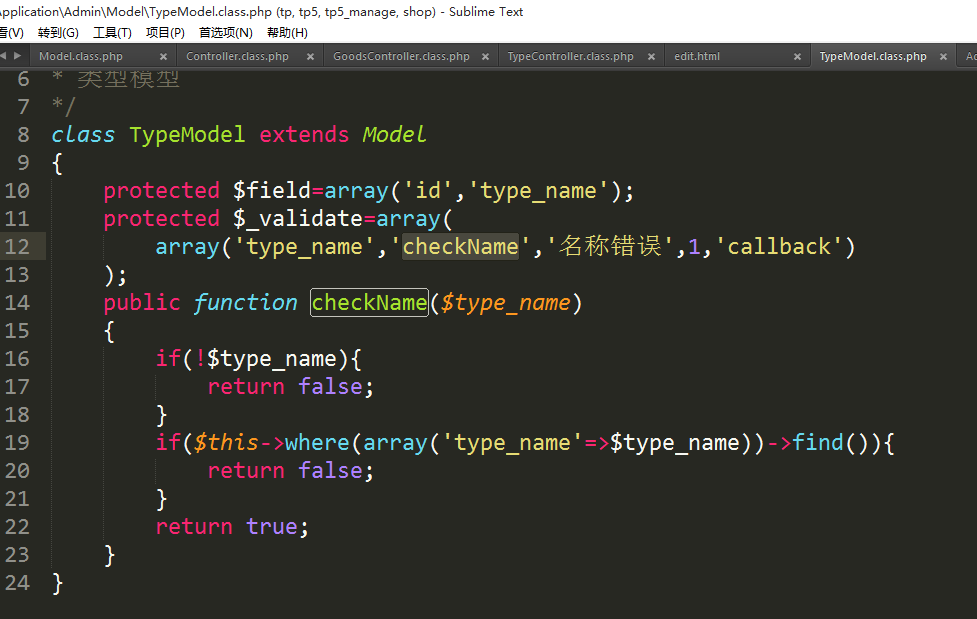The width and height of the screenshot is (977, 619).
Task: Close the GoodsController.class.php tab
Action: [486, 57]
